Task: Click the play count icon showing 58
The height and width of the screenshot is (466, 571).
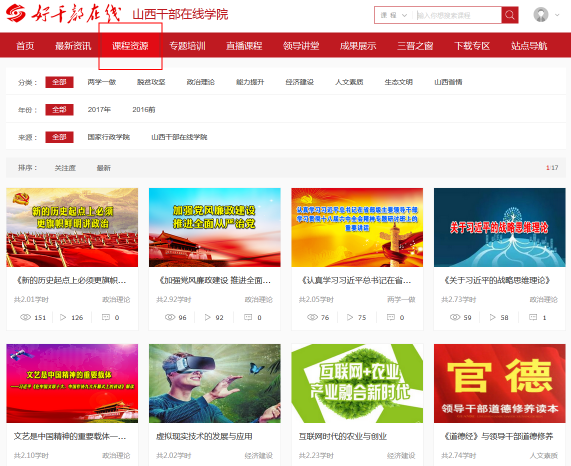Action: (x=493, y=317)
